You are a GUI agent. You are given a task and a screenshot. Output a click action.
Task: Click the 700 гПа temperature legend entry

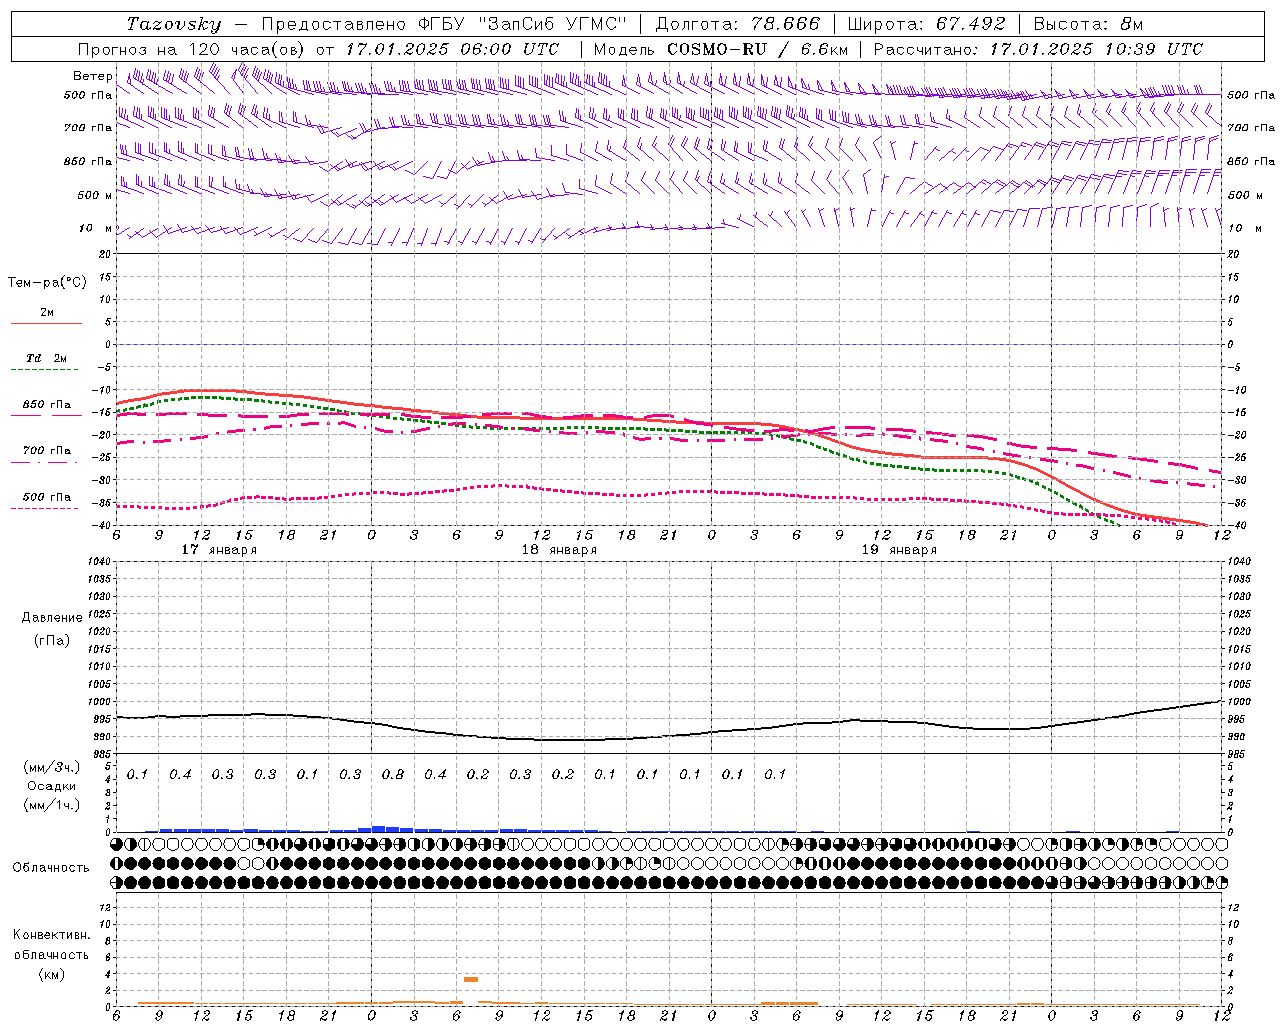pyautogui.click(x=47, y=451)
